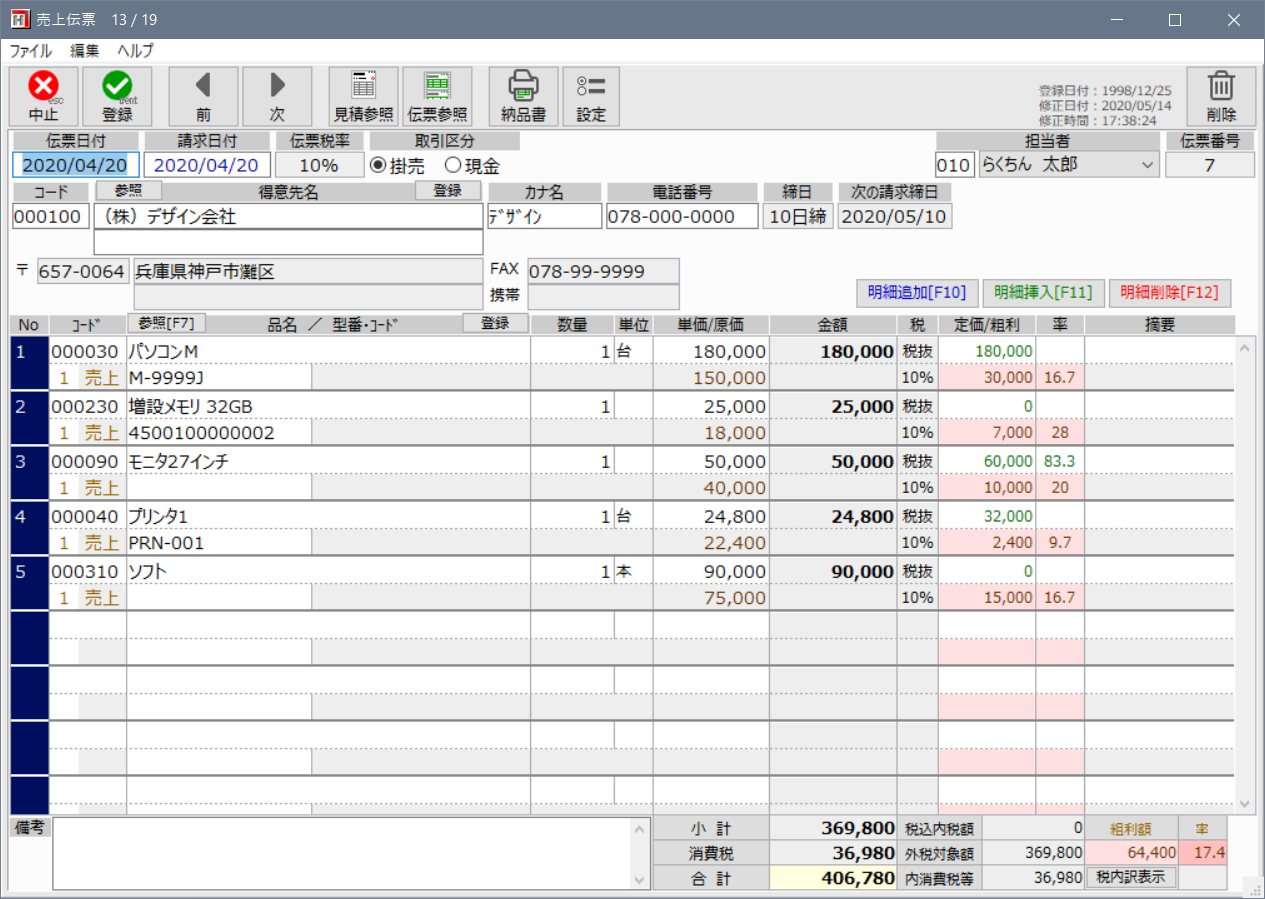Go to previous slip with 前 arrow
The height and width of the screenshot is (899, 1265).
[204, 96]
